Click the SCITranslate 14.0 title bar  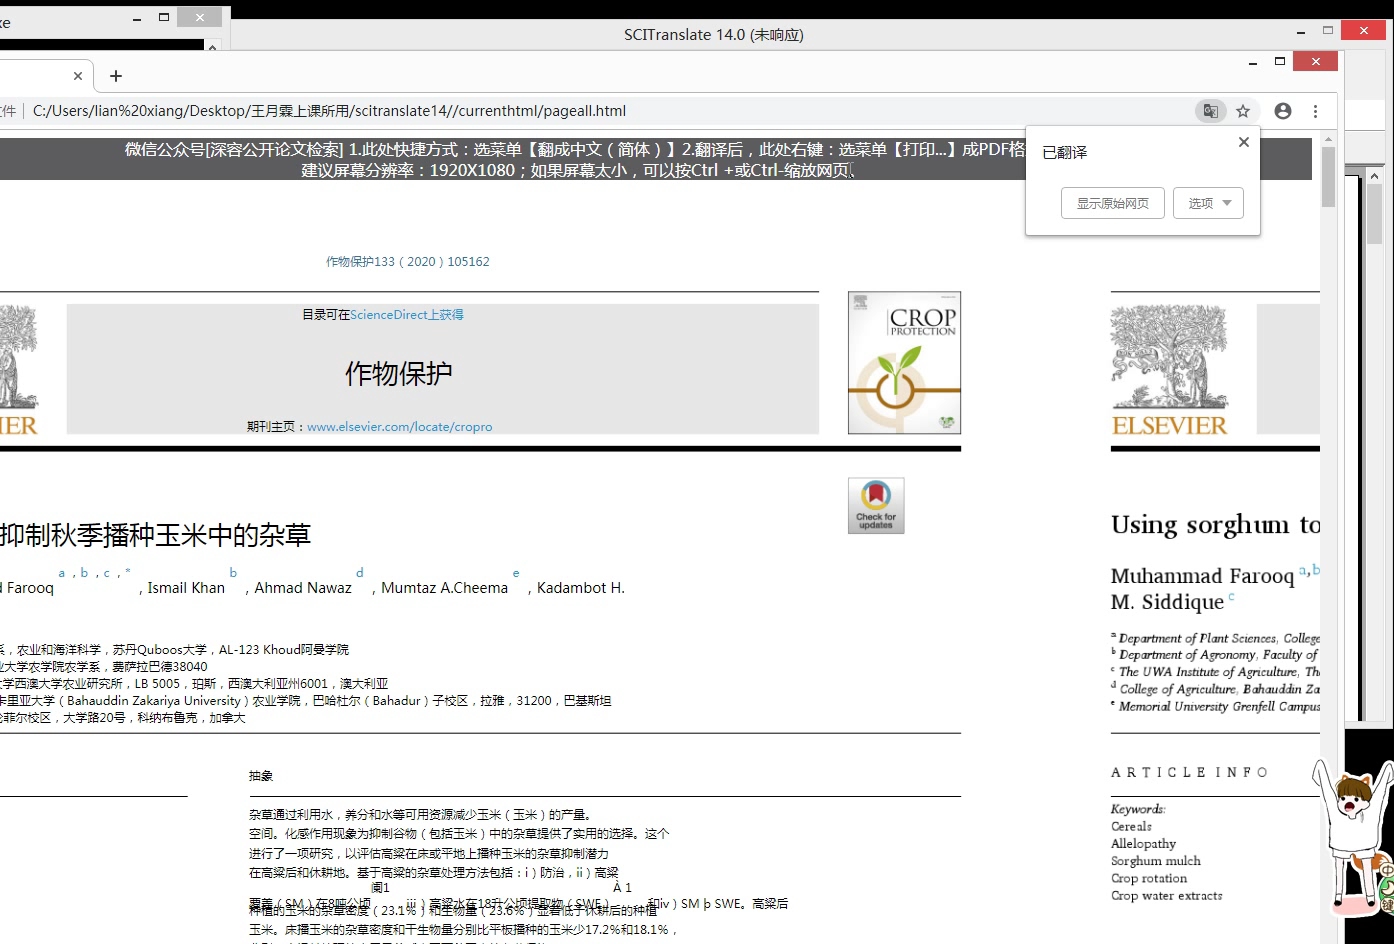tap(714, 34)
